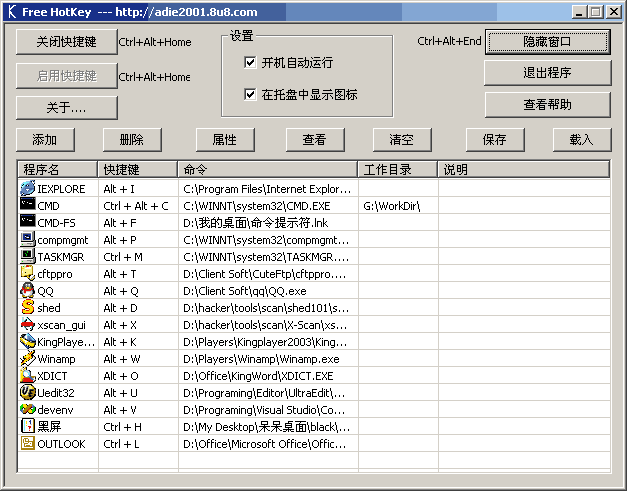627x491 pixels.
Task: Click the 黑屏 entry icon
Action: [28, 426]
